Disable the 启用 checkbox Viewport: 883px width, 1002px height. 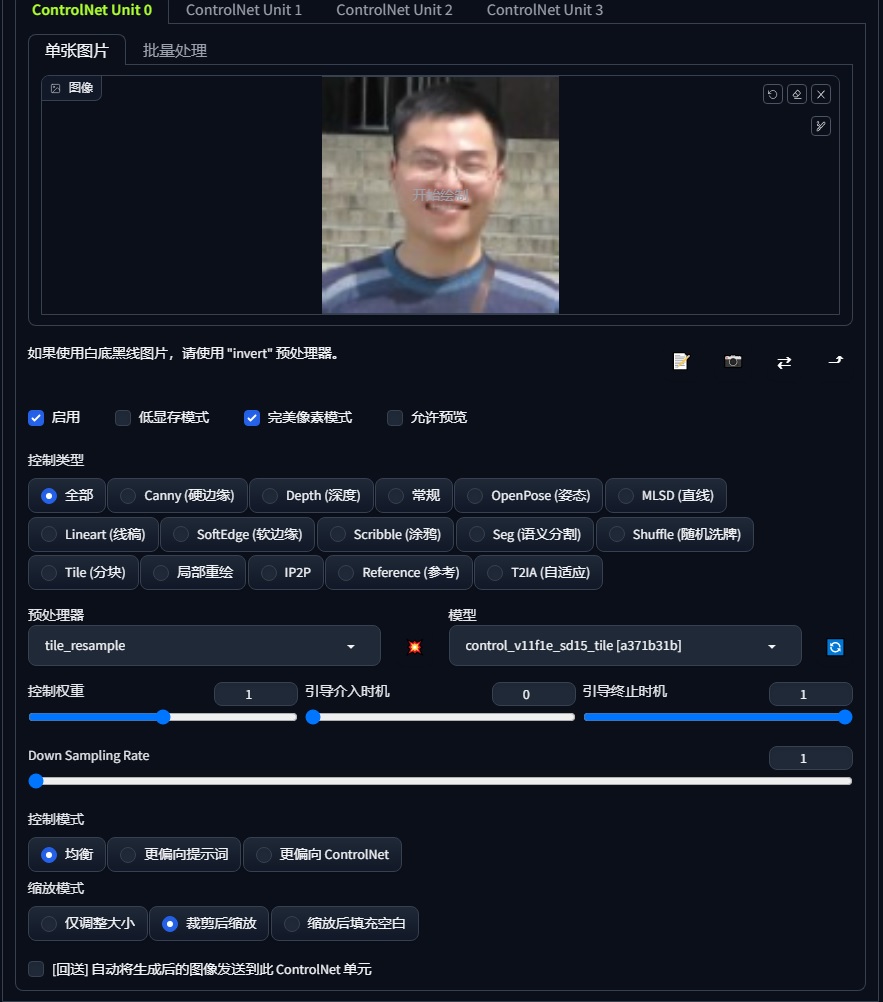click(36, 418)
